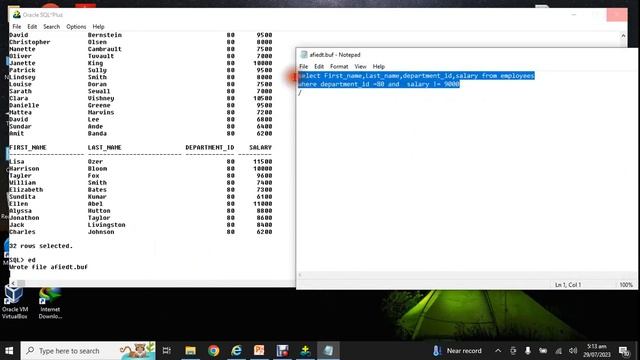The height and width of the screenshot is (360, 640).
Task: Open File Explorer from taskbar
Action: (x=190, y=351)
